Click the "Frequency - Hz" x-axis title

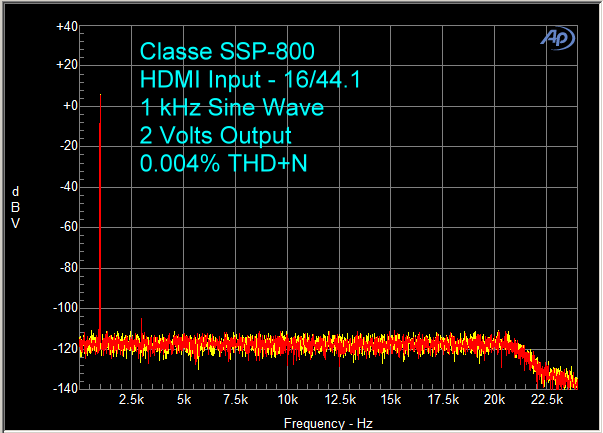click(327, 422)
